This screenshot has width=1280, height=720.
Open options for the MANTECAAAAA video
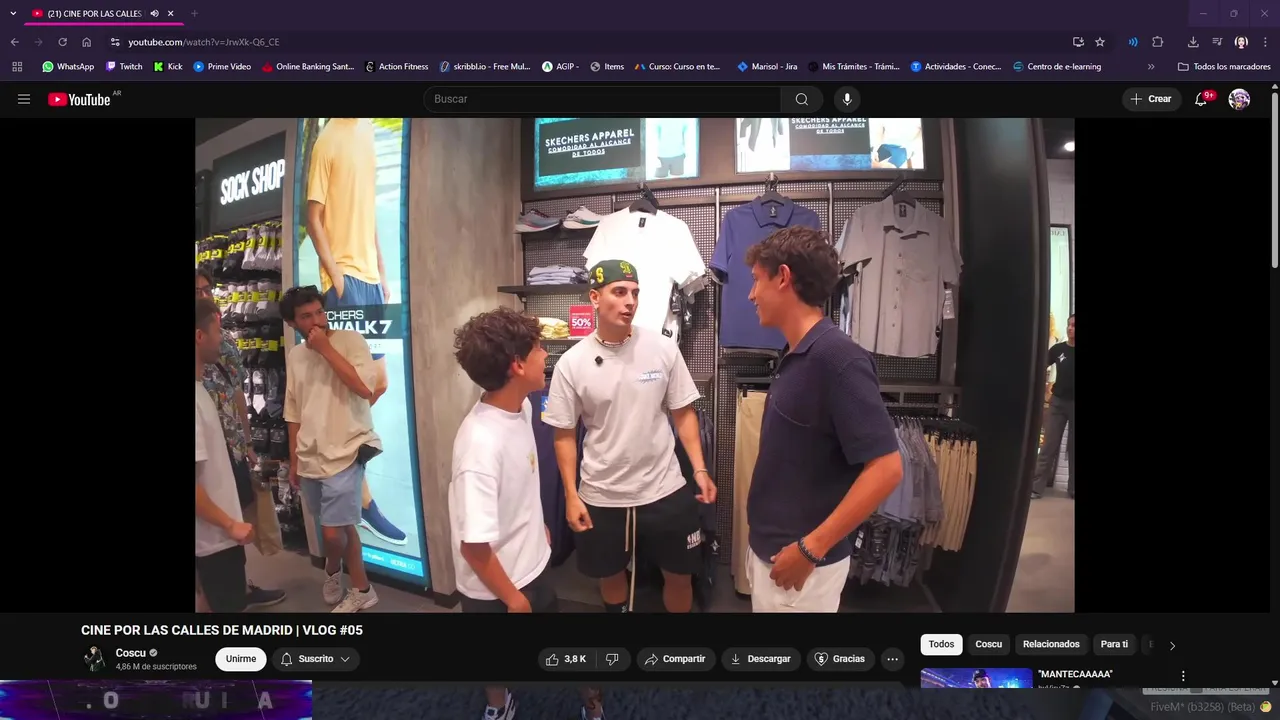point(1183,676)
